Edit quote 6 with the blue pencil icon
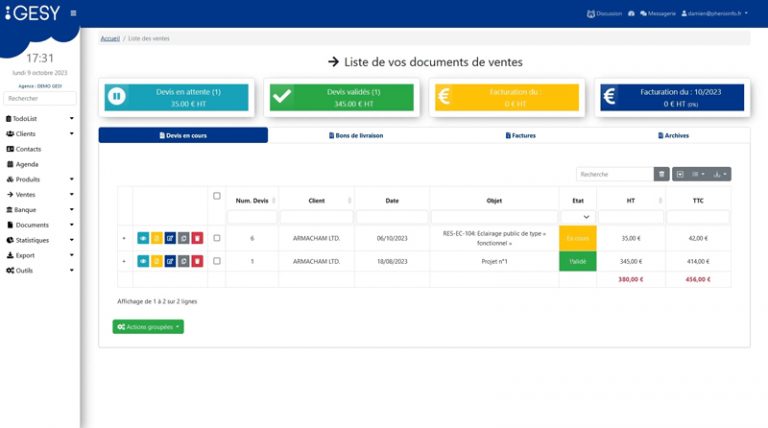 tap(169, 238)
